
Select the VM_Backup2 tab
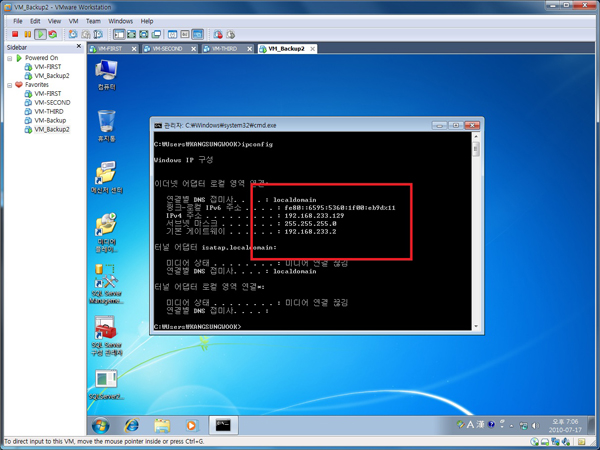click(x=286, y=49)
